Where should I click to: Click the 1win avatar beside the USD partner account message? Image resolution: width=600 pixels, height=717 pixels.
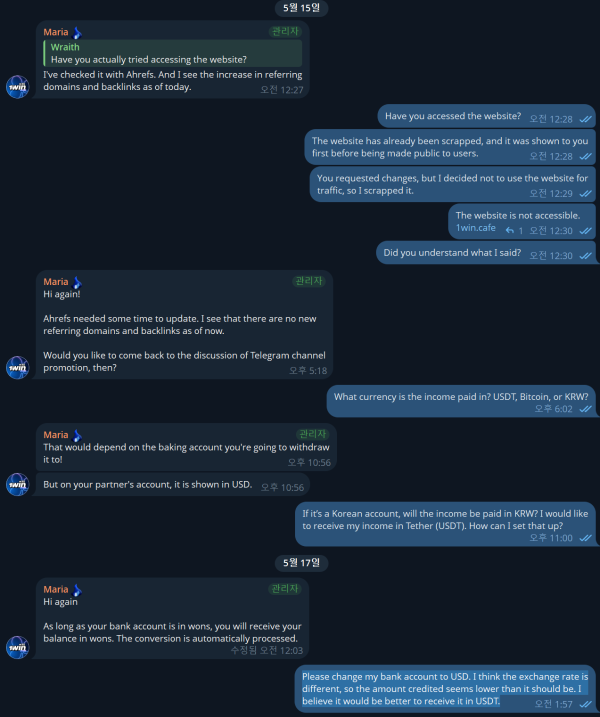coord(17,484)
